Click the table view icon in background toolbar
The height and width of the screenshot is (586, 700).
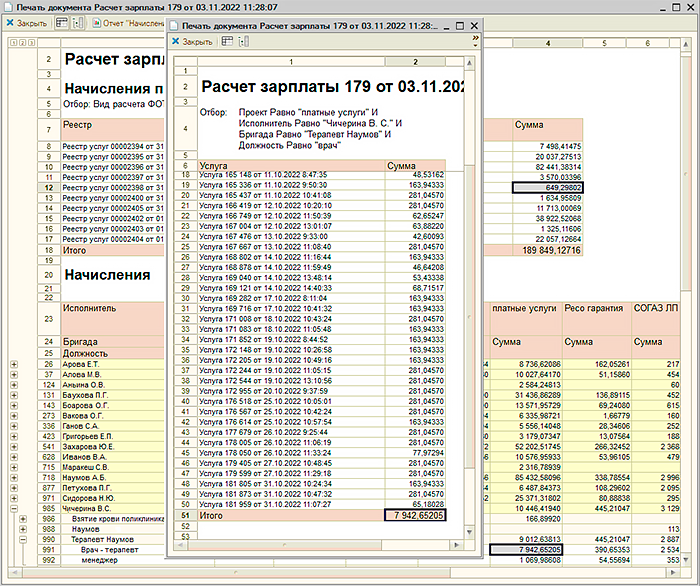[x=61, y=22]
